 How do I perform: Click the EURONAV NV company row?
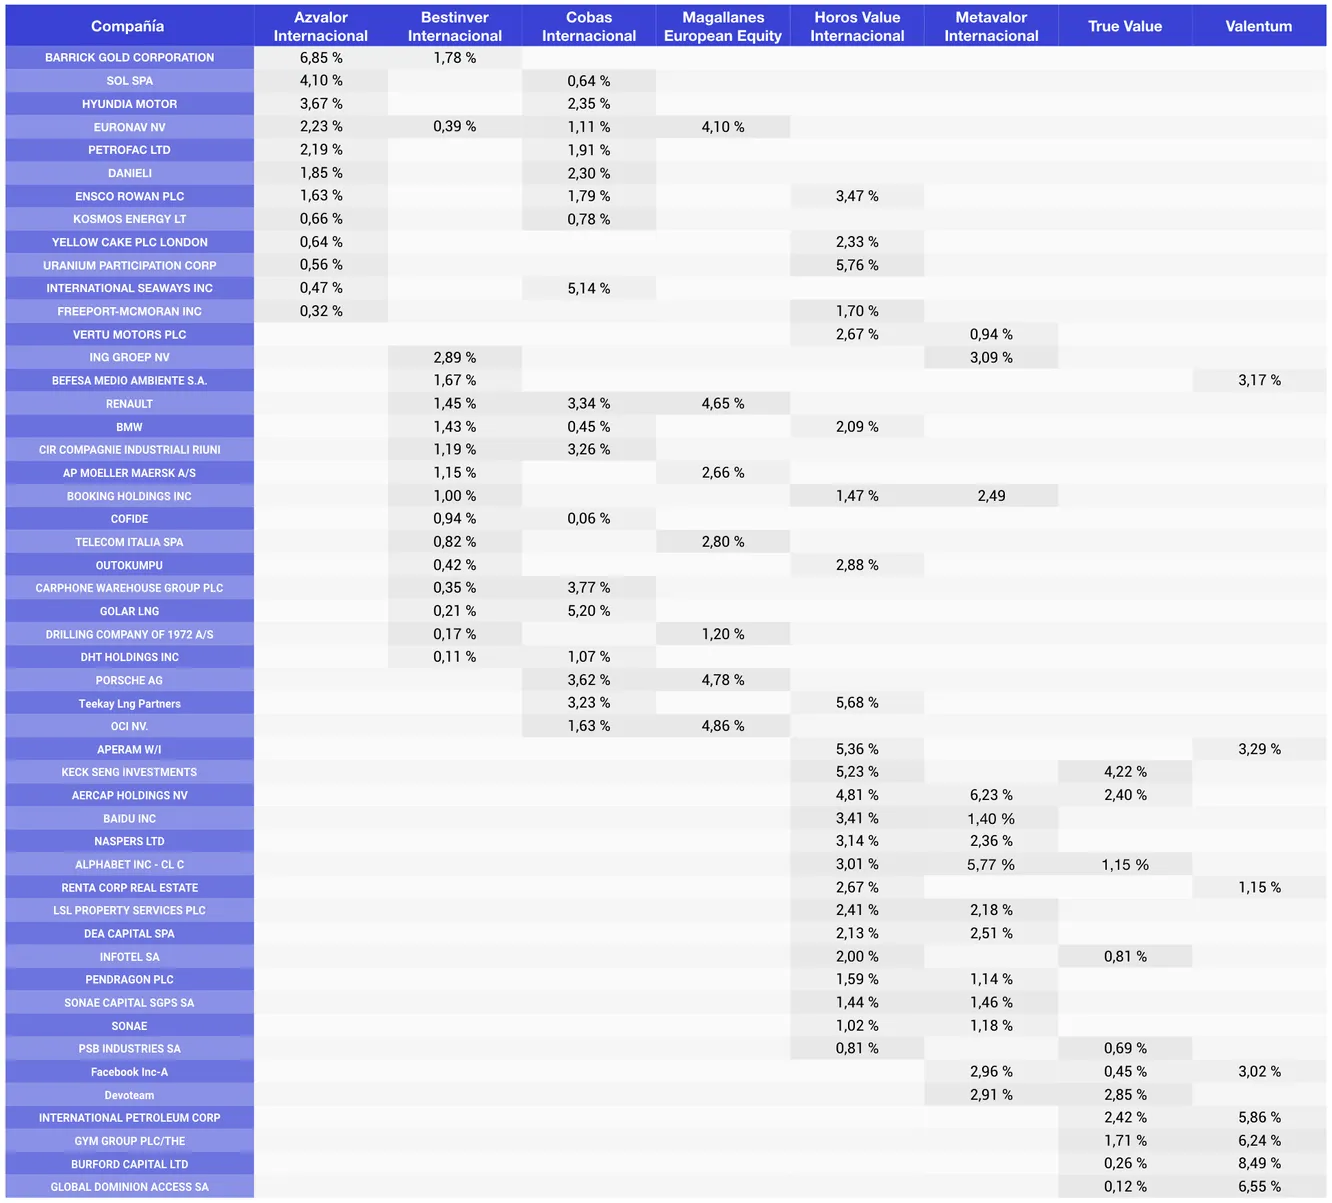(129, 127)
